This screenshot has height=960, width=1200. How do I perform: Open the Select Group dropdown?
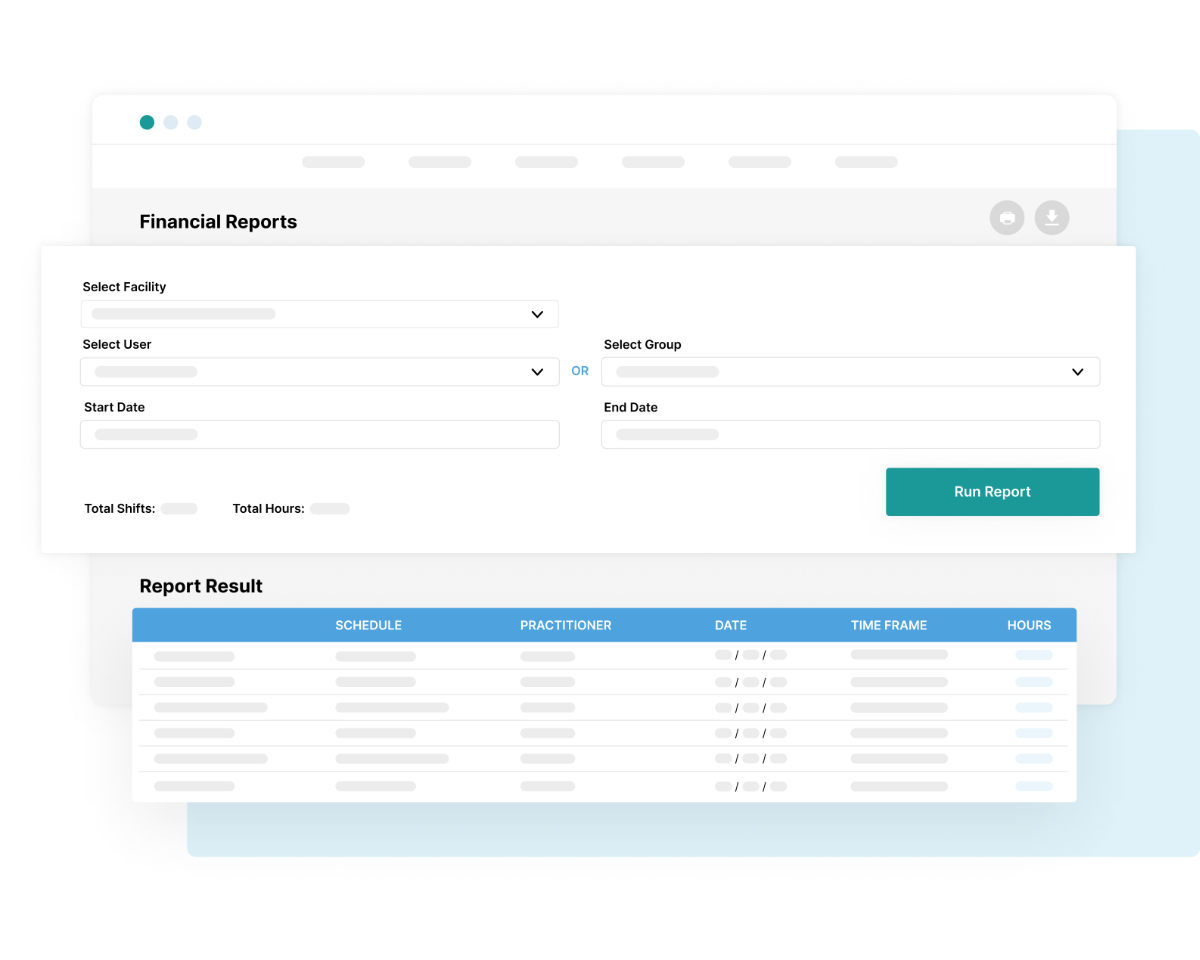click(x=850, y=372)
